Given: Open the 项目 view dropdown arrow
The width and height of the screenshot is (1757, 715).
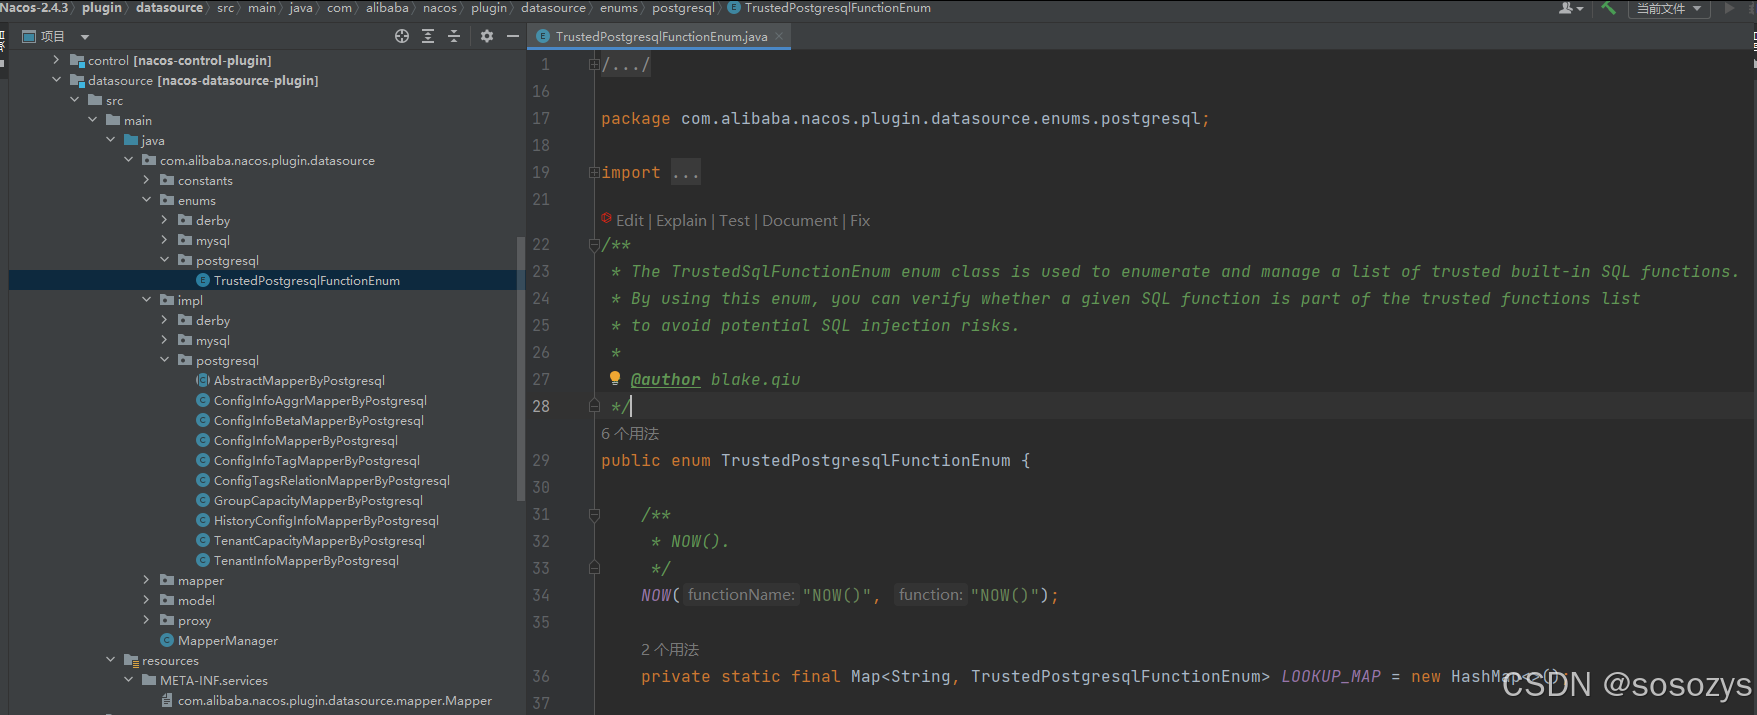Looking at the screenshot, I should (x=85, y=37).
